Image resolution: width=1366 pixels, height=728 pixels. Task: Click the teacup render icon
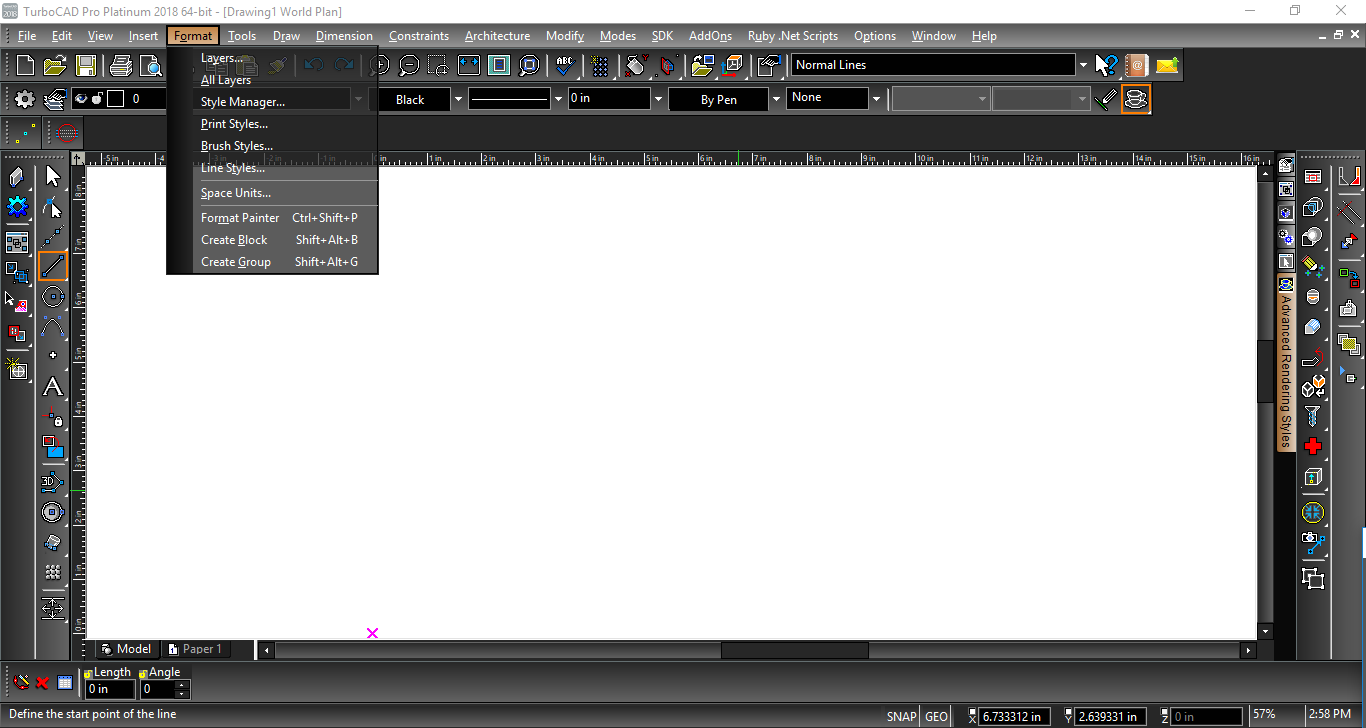pyautogui.click(x=1135, y=99)
